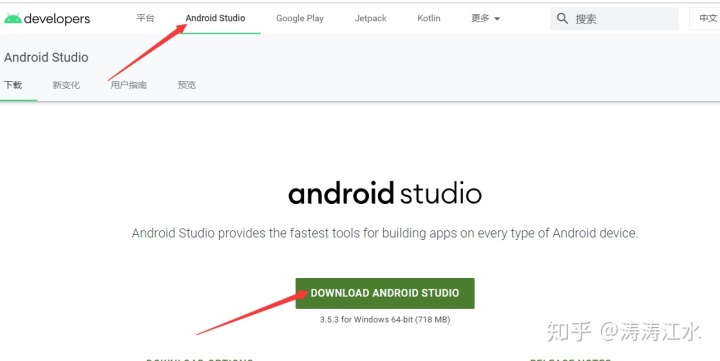
Task: Click the Android Studio page heading
Action: (46, 57)
